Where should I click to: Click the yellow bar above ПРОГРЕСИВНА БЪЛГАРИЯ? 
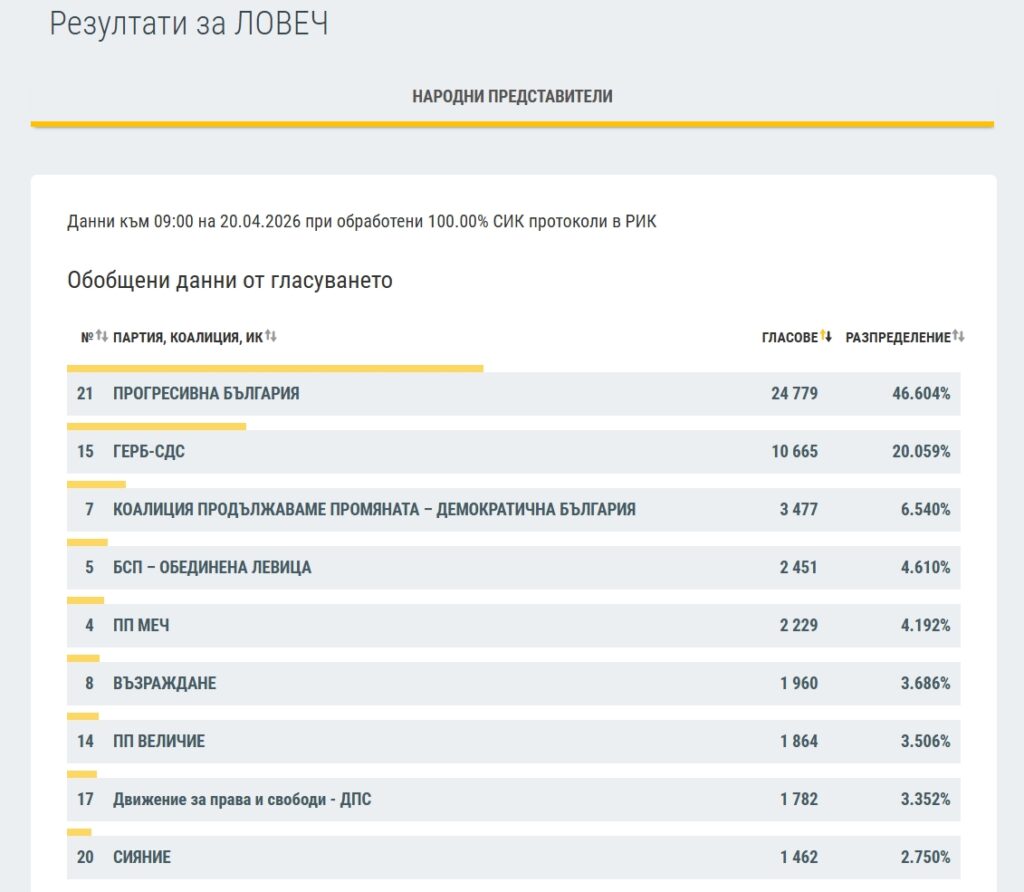(x=275, y=369)
